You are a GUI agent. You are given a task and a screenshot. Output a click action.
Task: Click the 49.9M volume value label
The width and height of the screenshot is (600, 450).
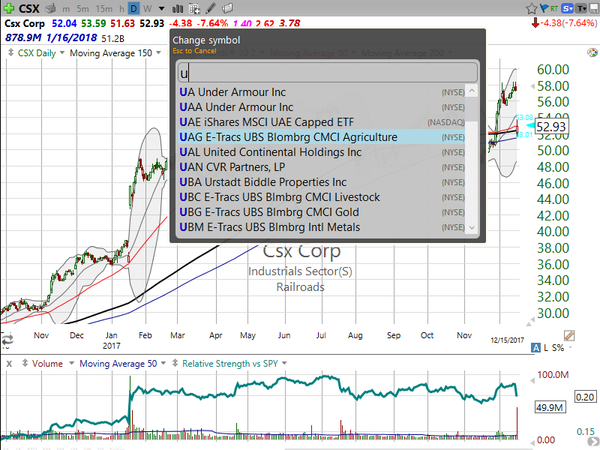[549, 407]
